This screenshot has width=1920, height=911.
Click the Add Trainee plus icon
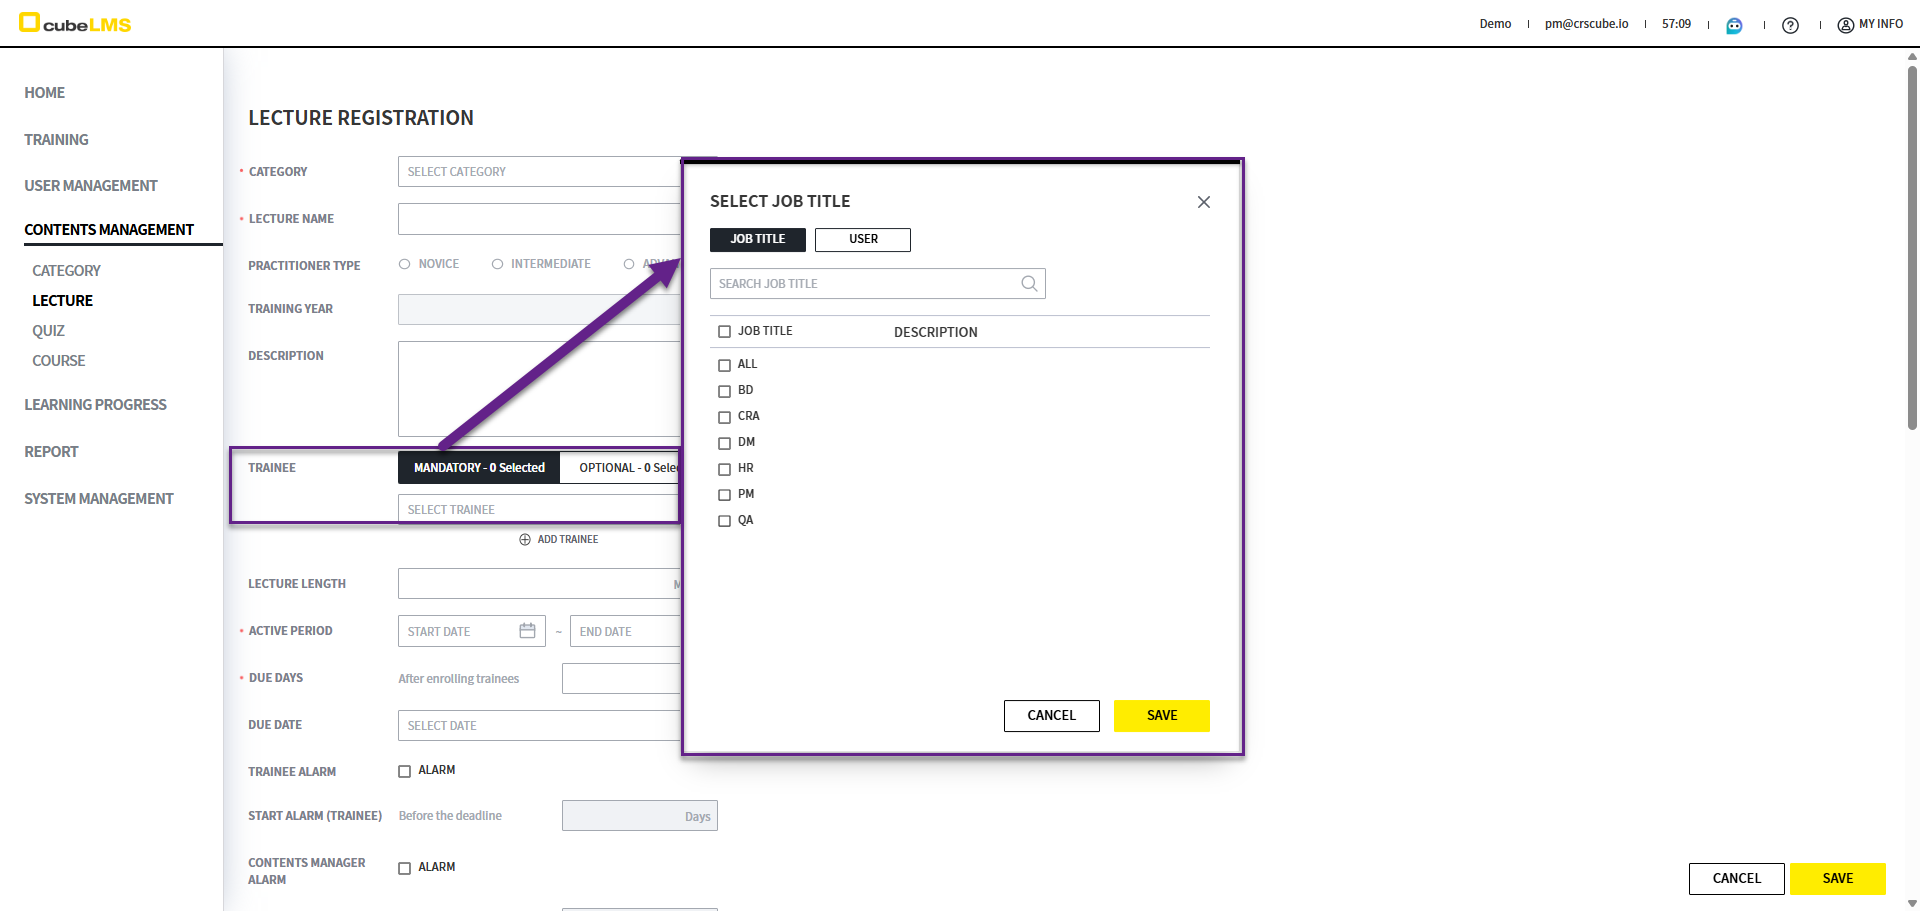coord(525,540)
